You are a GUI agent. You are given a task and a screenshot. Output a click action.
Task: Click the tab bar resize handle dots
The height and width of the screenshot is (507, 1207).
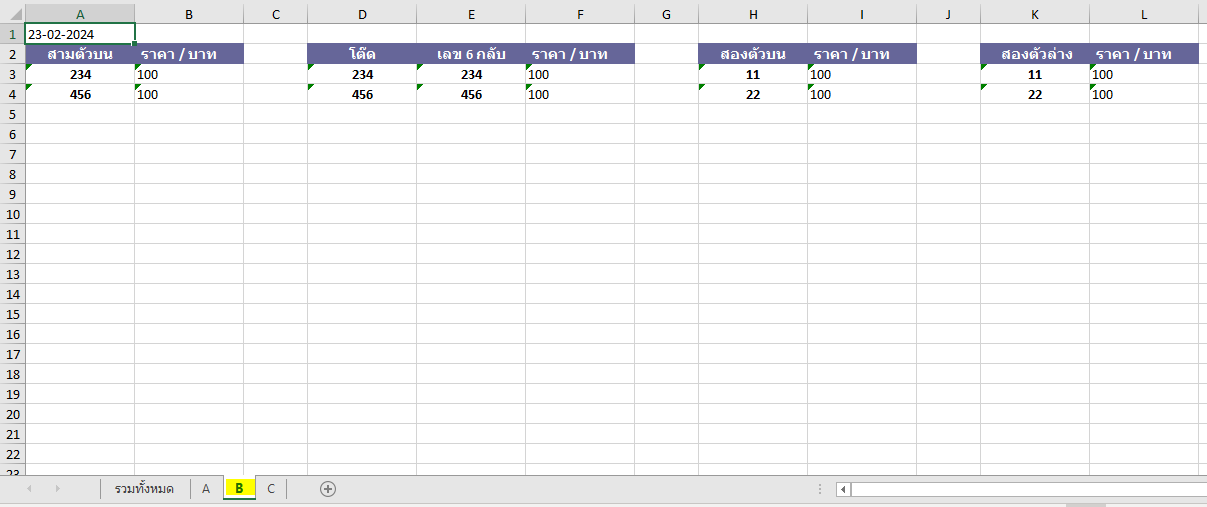coord(820,489)
